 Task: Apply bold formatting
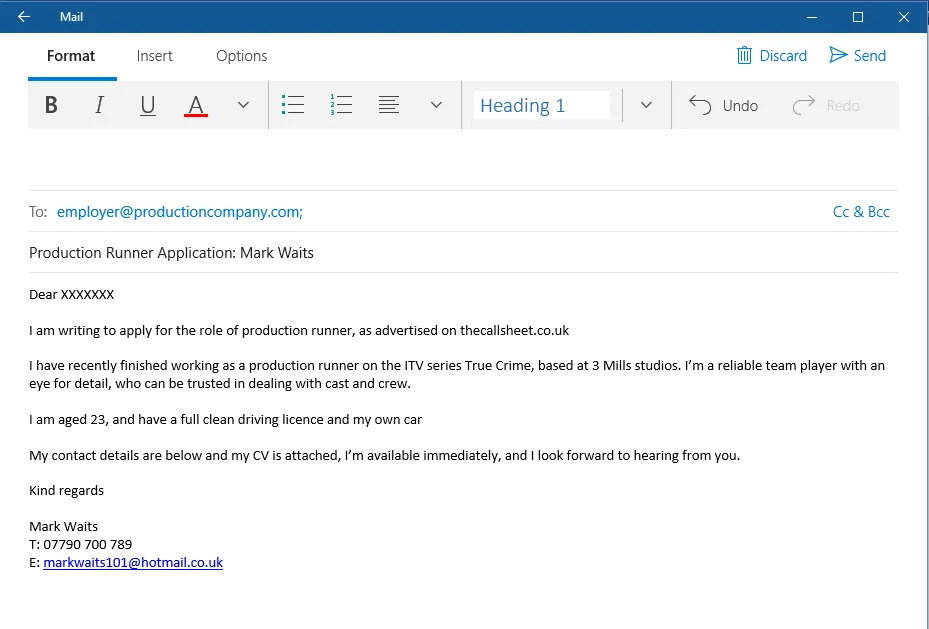(x=51, y=104)
